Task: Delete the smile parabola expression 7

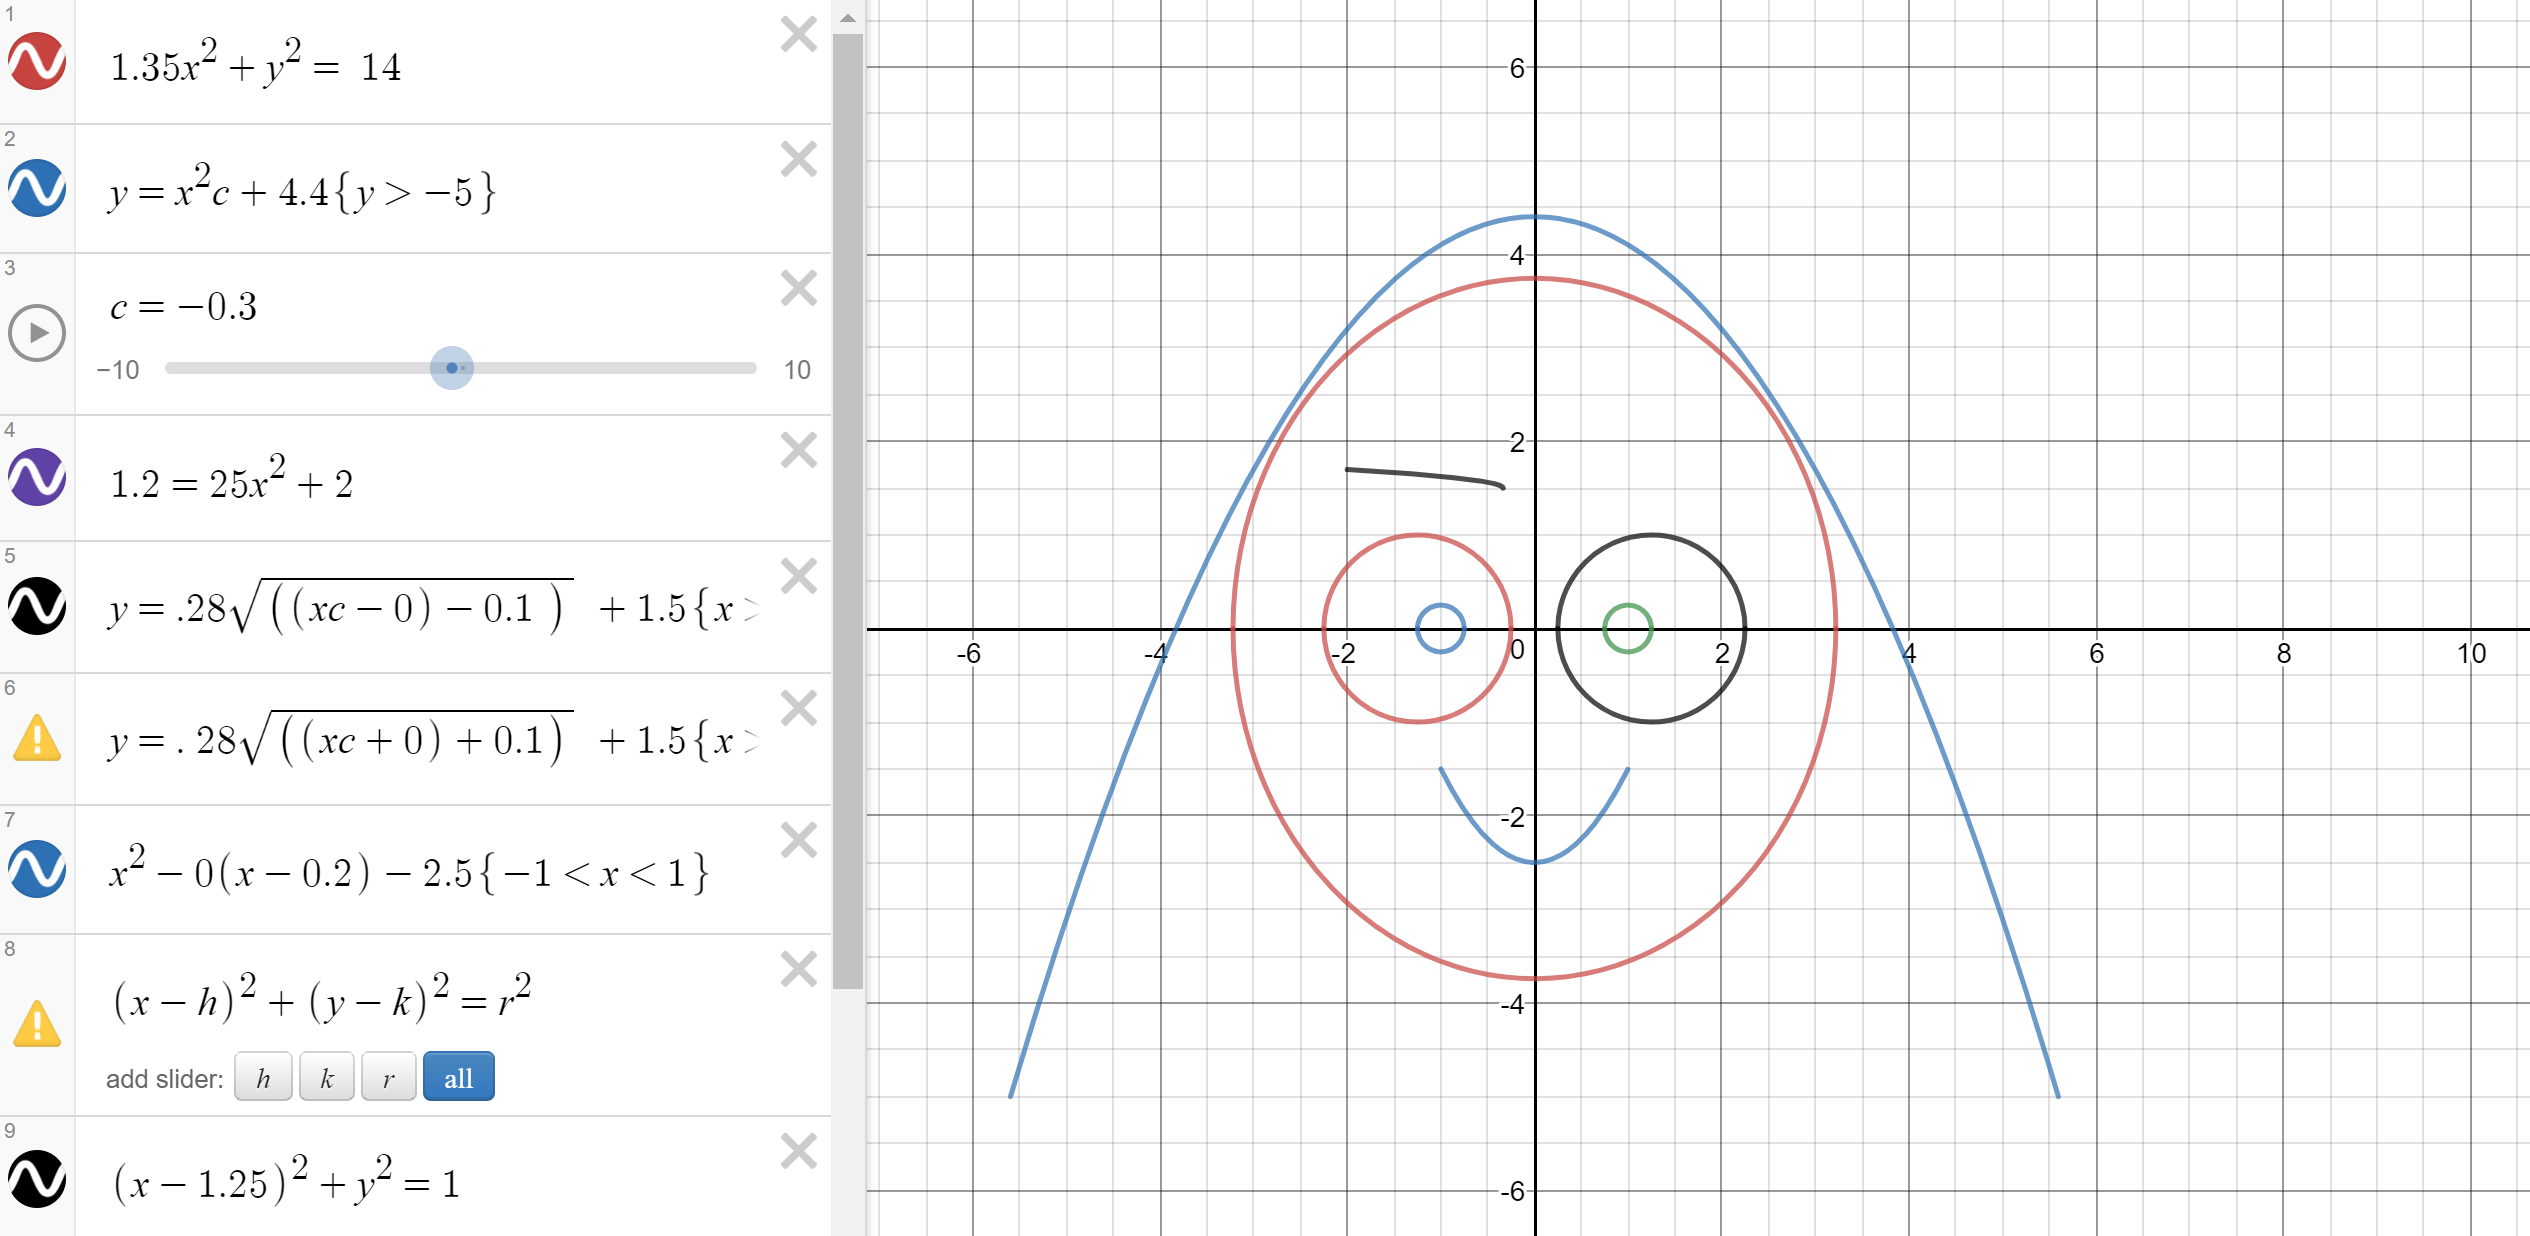Action: pyautogui.click(x=798, y=840)
